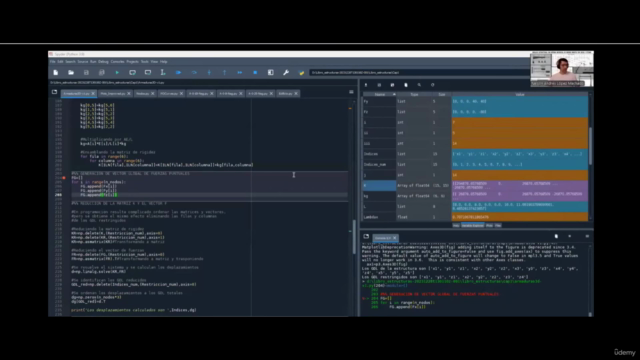Click the New file toolbar icon
Screen dimensions: 640x360
(x=56, y=73)
